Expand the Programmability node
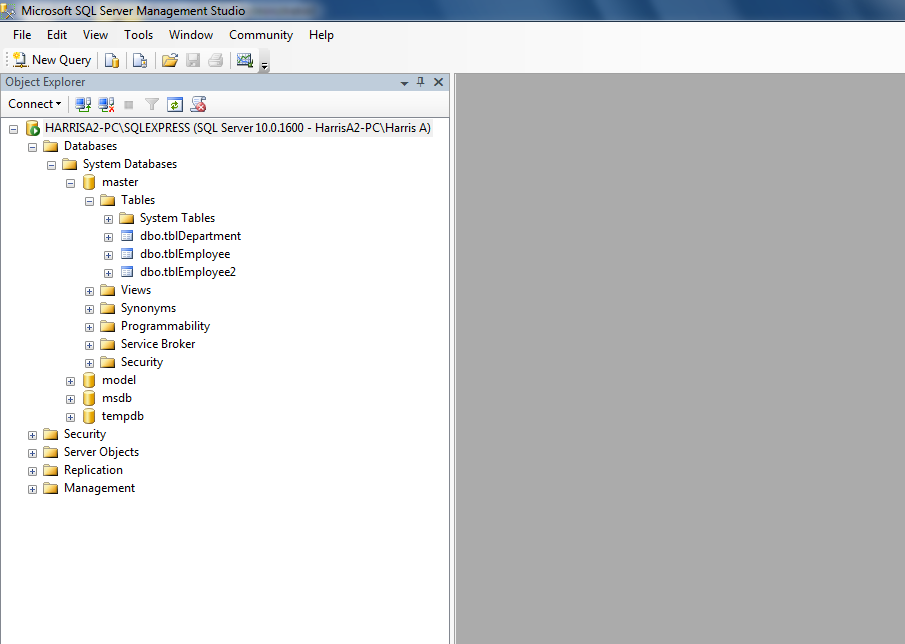Image resolution: width=905 pixels, height=644 pixels. (x=89, y=326)
